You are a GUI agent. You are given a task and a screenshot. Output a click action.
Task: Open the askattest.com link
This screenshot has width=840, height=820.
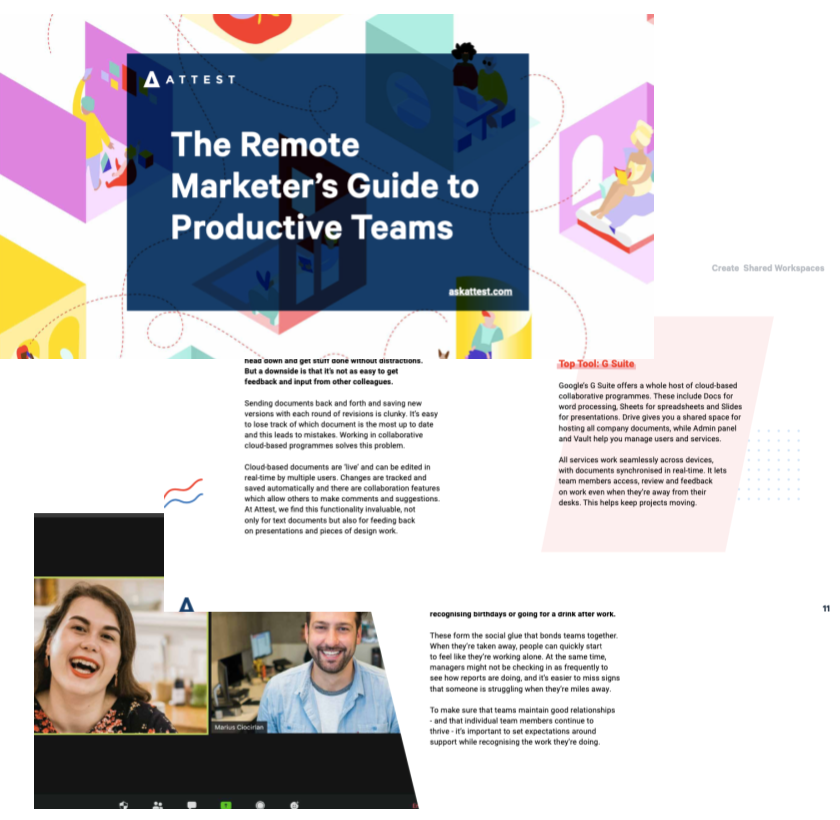[x=480, y=292]
